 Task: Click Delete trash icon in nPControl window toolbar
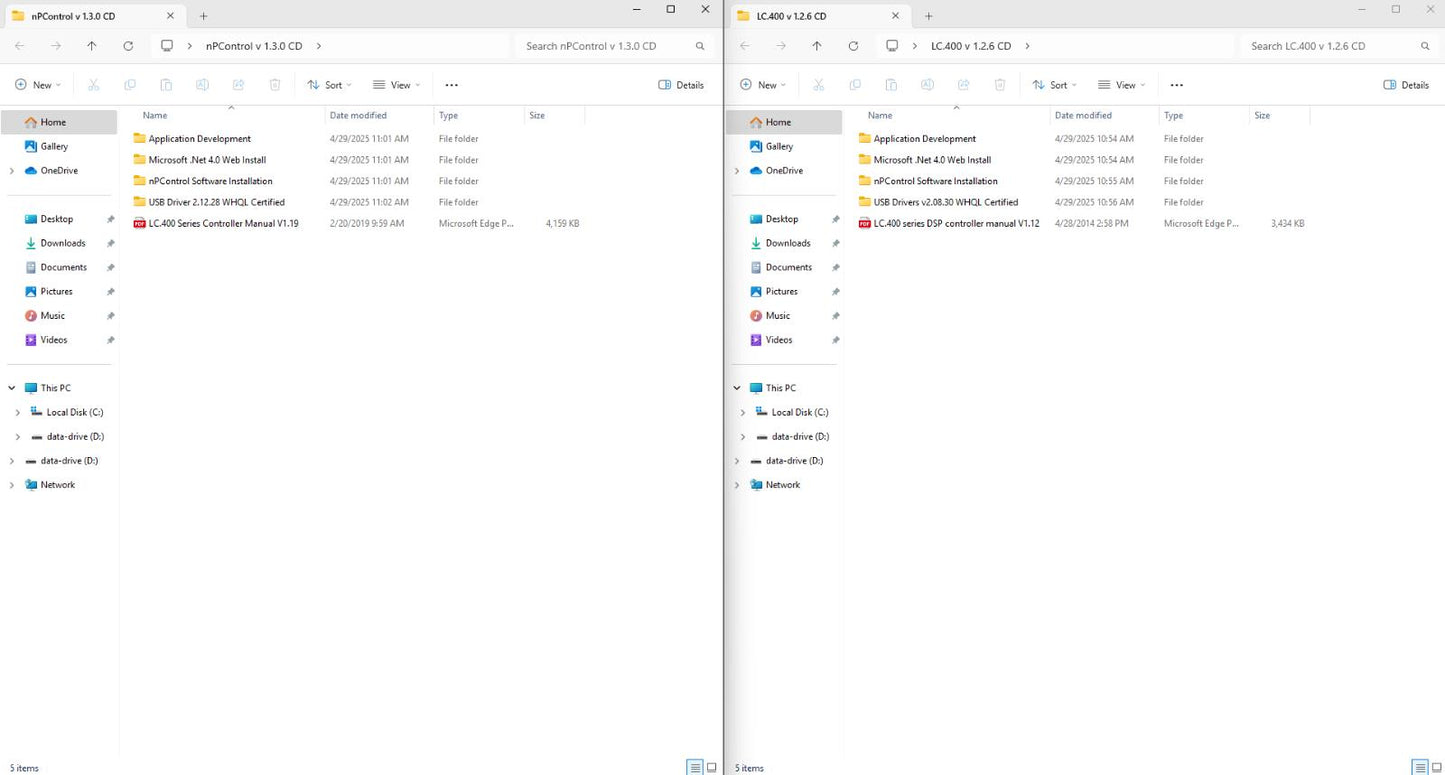click(275, 85)
